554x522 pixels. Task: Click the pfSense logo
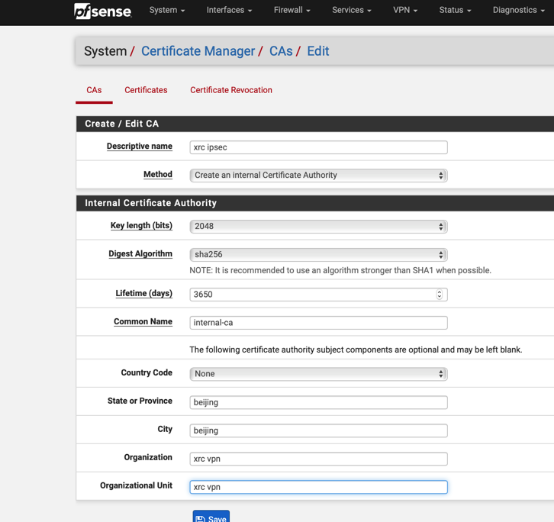pos(103,11)
